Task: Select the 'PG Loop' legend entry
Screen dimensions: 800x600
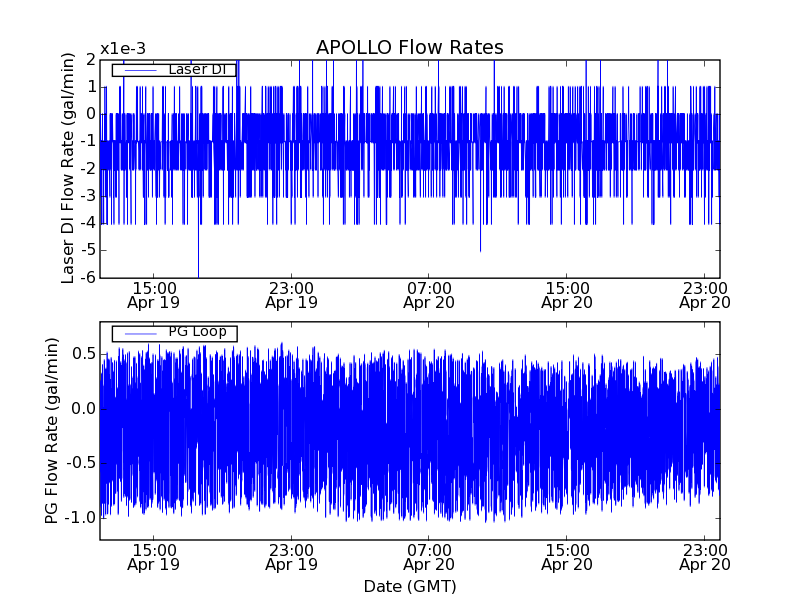Action: tap(174, 333)
